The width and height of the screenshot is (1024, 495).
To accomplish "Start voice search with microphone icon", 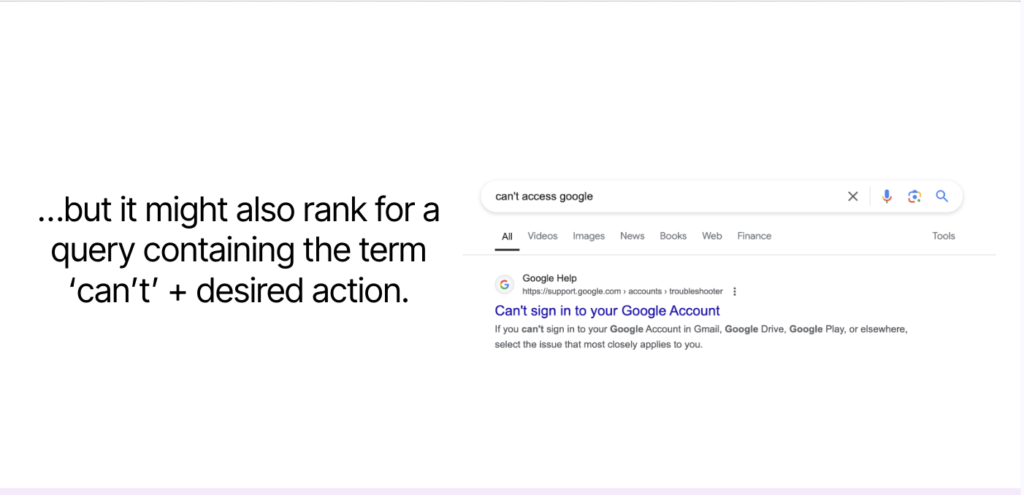I will 886,197.
